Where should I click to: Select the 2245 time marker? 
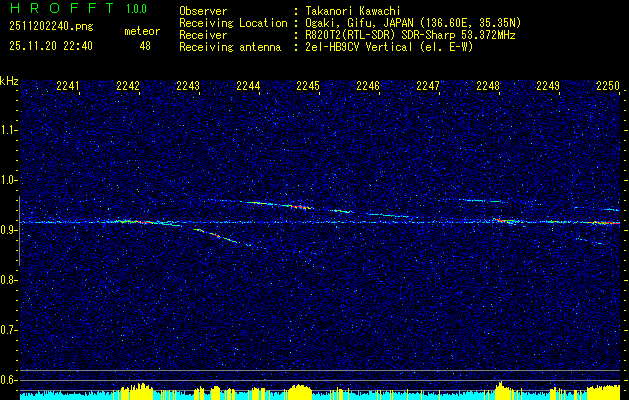pos(308,86)
